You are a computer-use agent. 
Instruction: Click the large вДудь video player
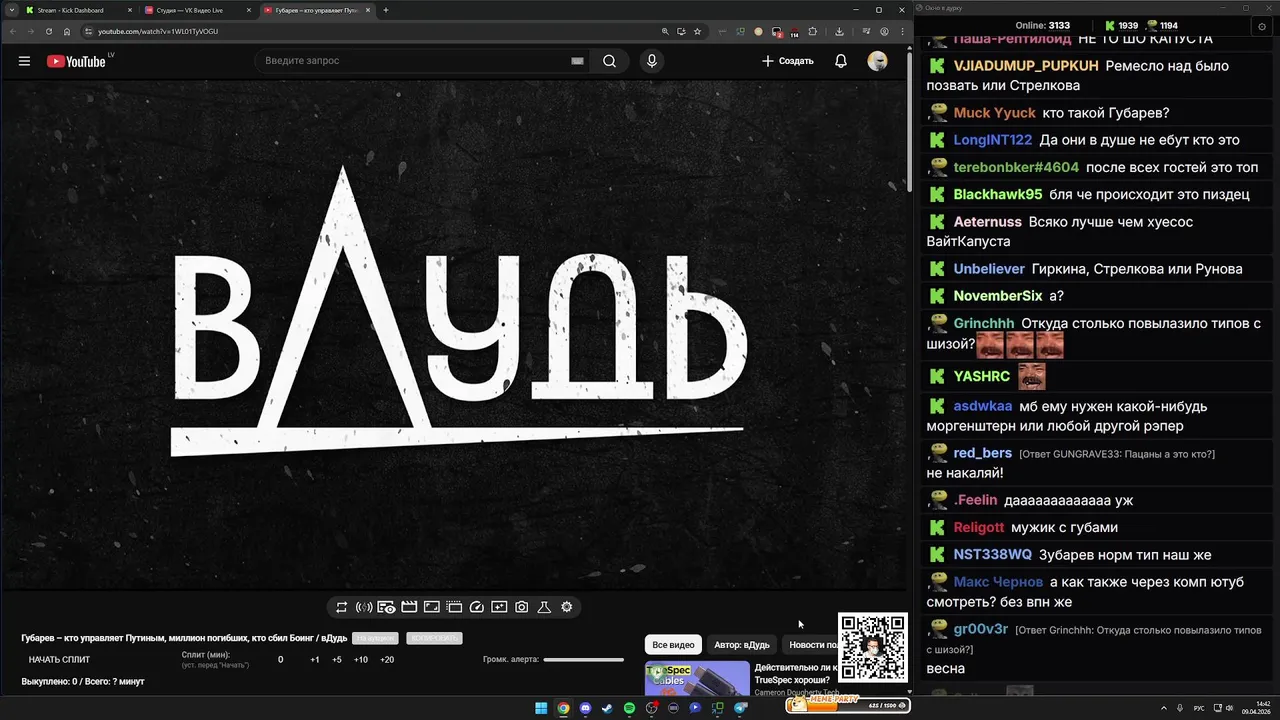(x=455, y=336)
